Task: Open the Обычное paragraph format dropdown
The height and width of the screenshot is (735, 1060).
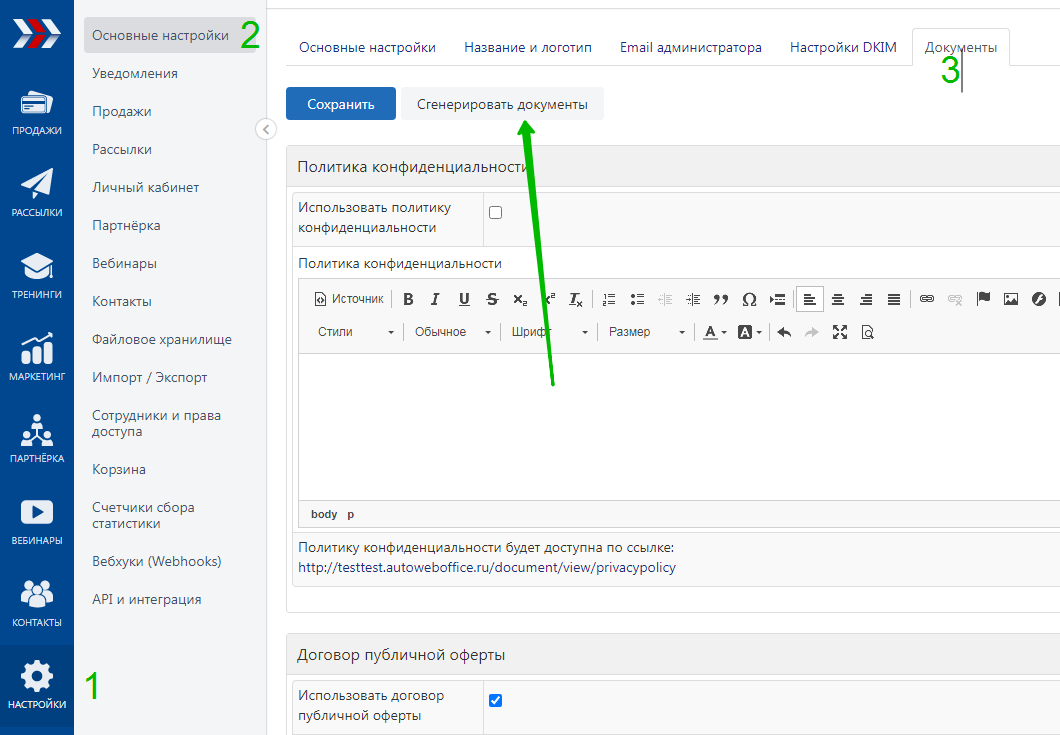Action: (x=453, y=332)
